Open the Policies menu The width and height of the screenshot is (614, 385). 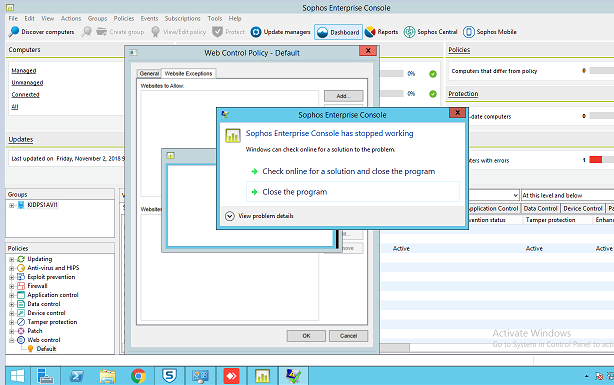(x=124, y=18)
